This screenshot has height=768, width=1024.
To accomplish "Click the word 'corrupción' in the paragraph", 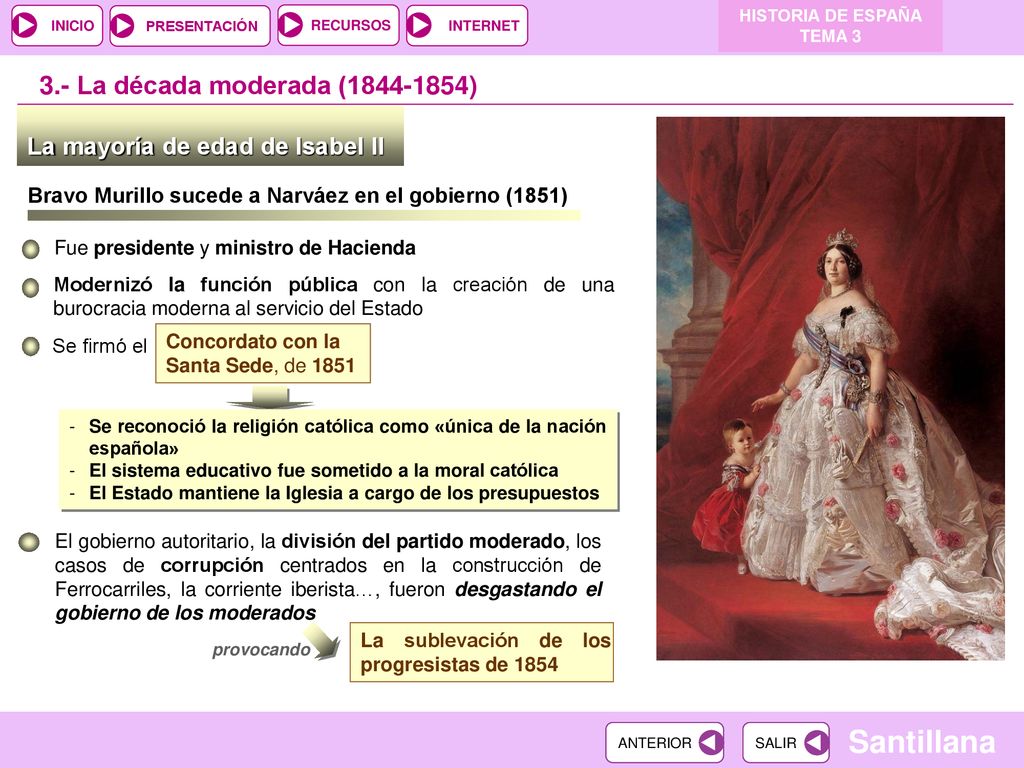I will coord(212,566).
